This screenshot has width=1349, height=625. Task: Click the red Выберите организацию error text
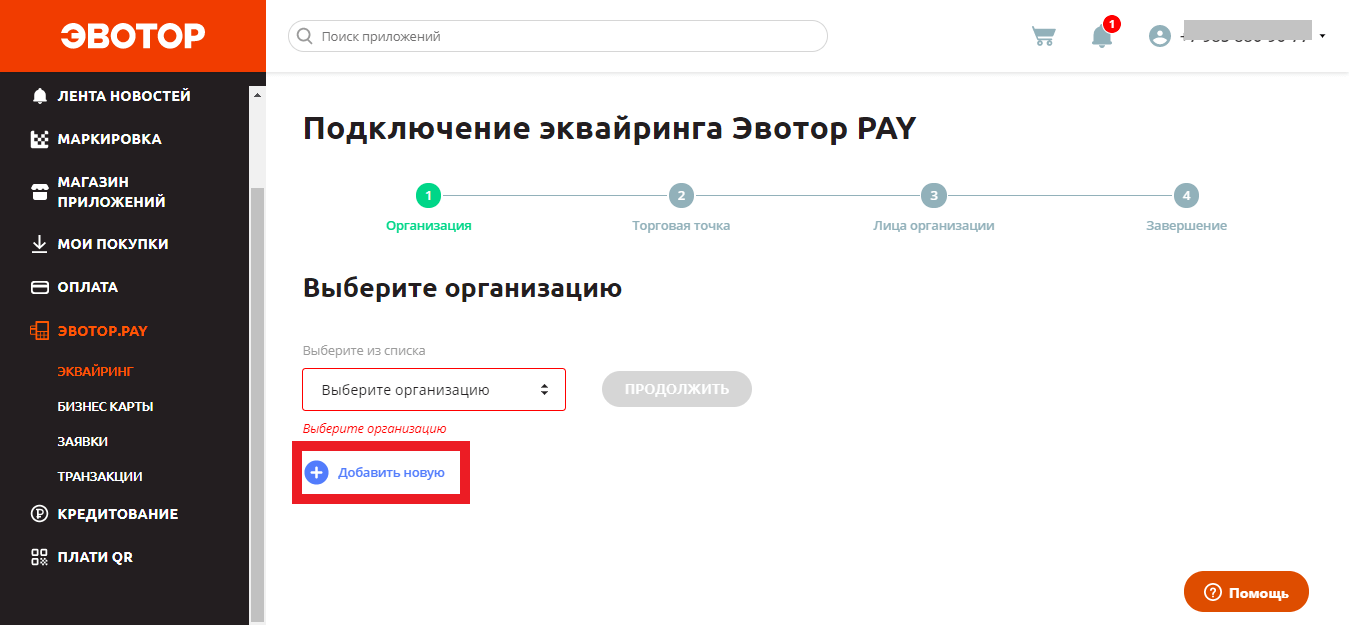click(x=374, y=429)
